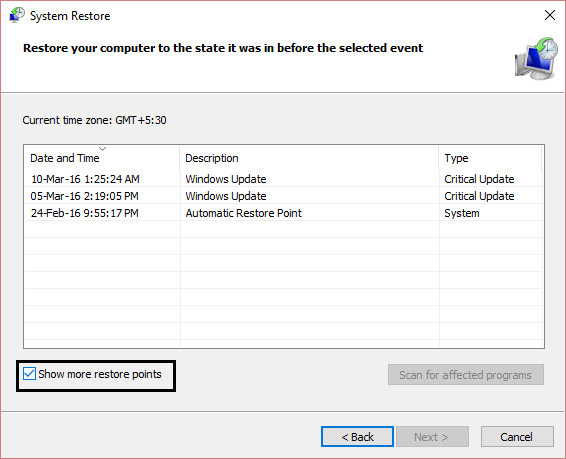
Task: Sort list by Type column header
Action: [x=490, y=158]
